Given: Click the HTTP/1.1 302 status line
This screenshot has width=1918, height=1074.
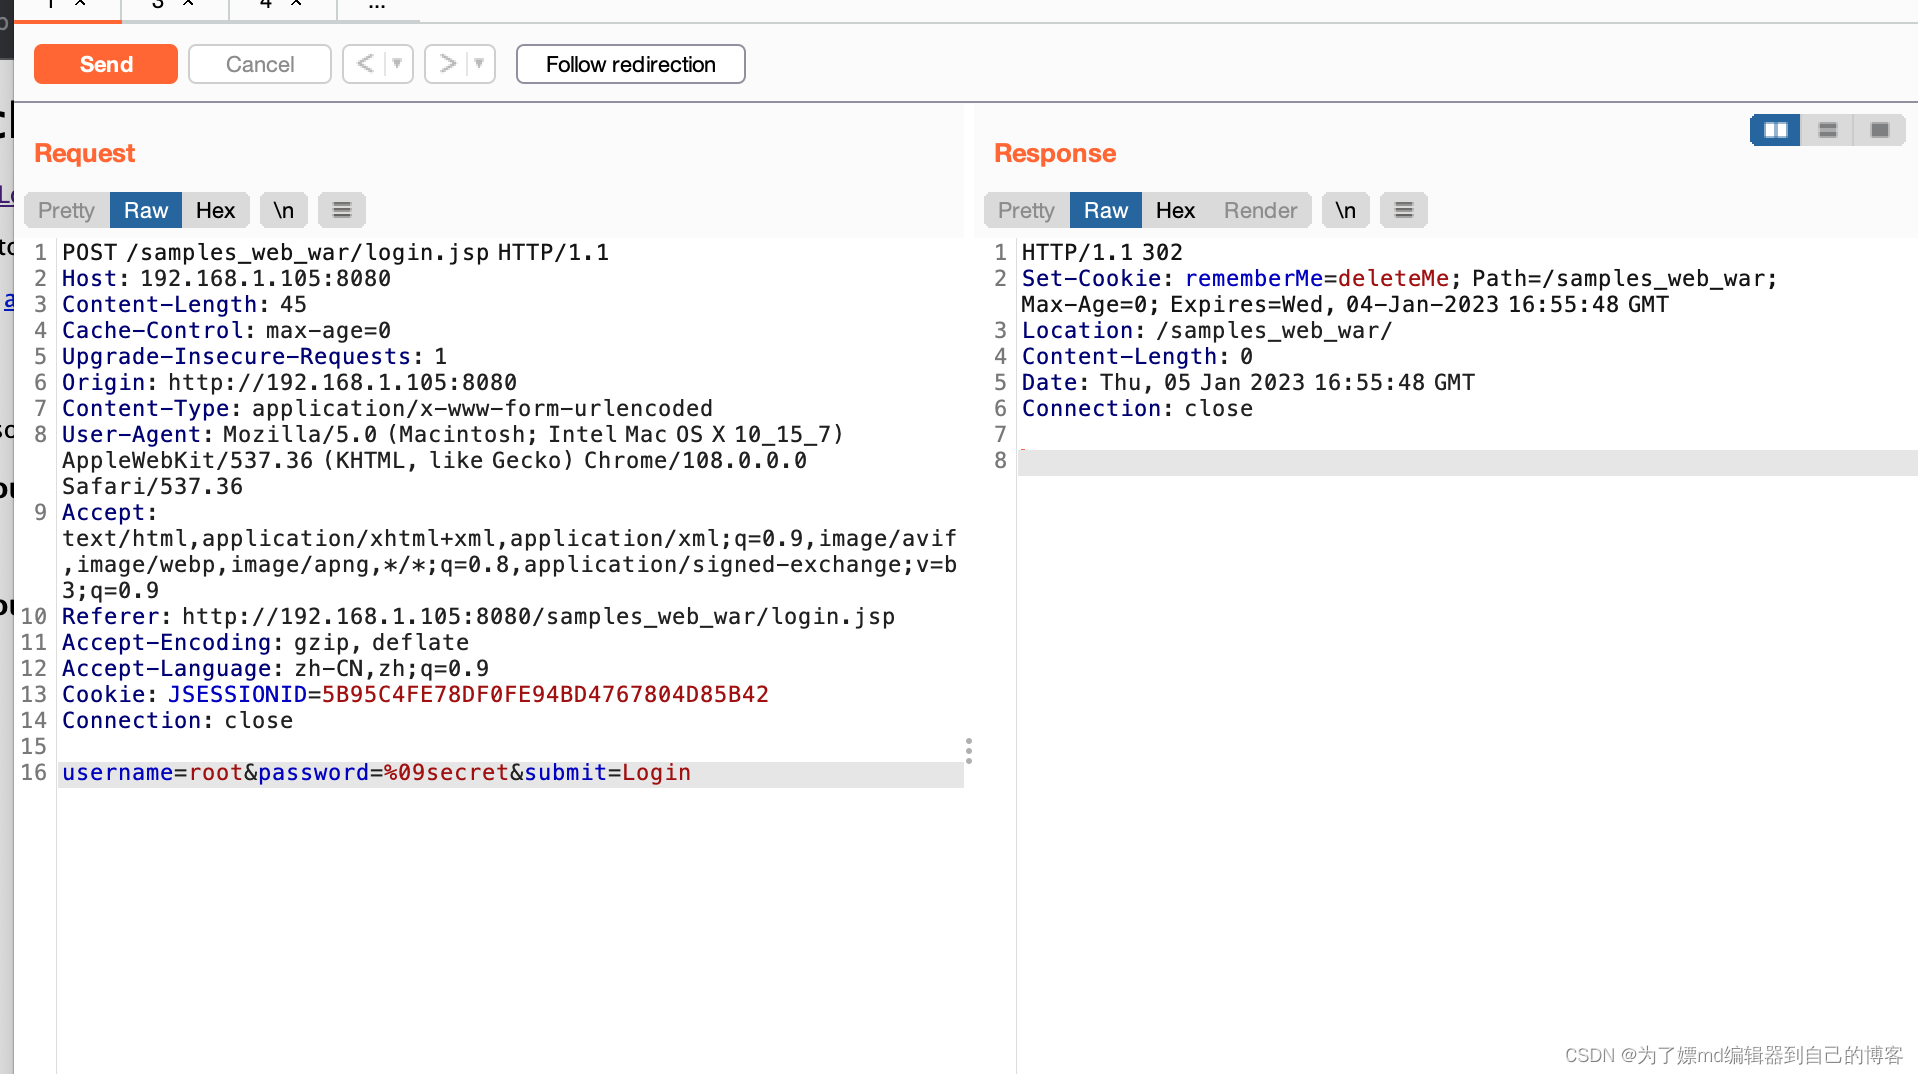Looking at the screenshot, I should pos(1102,253).
